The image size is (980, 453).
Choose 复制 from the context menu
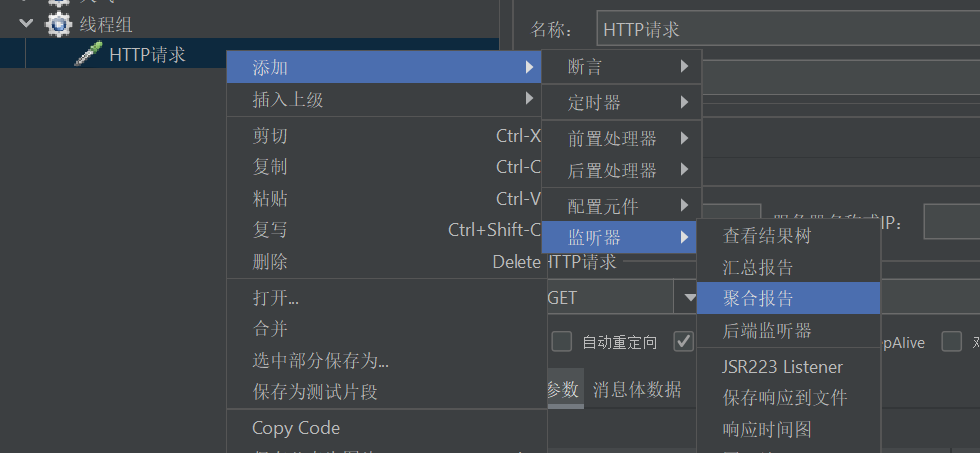tap(384, 166)
